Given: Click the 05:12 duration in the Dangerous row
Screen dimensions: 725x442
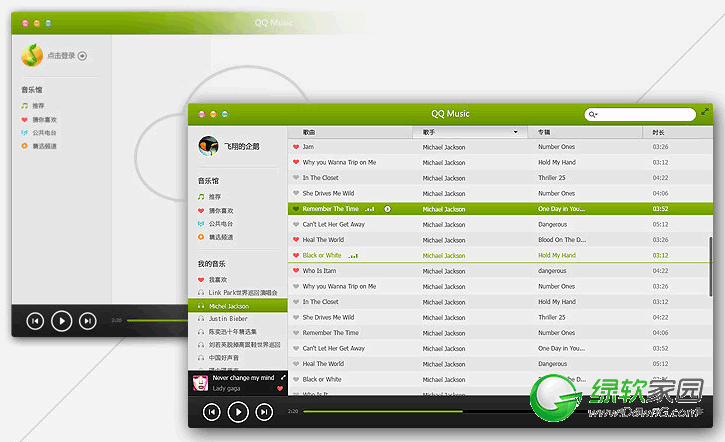Looking at the screenshot, I should [x=660, y=224].
